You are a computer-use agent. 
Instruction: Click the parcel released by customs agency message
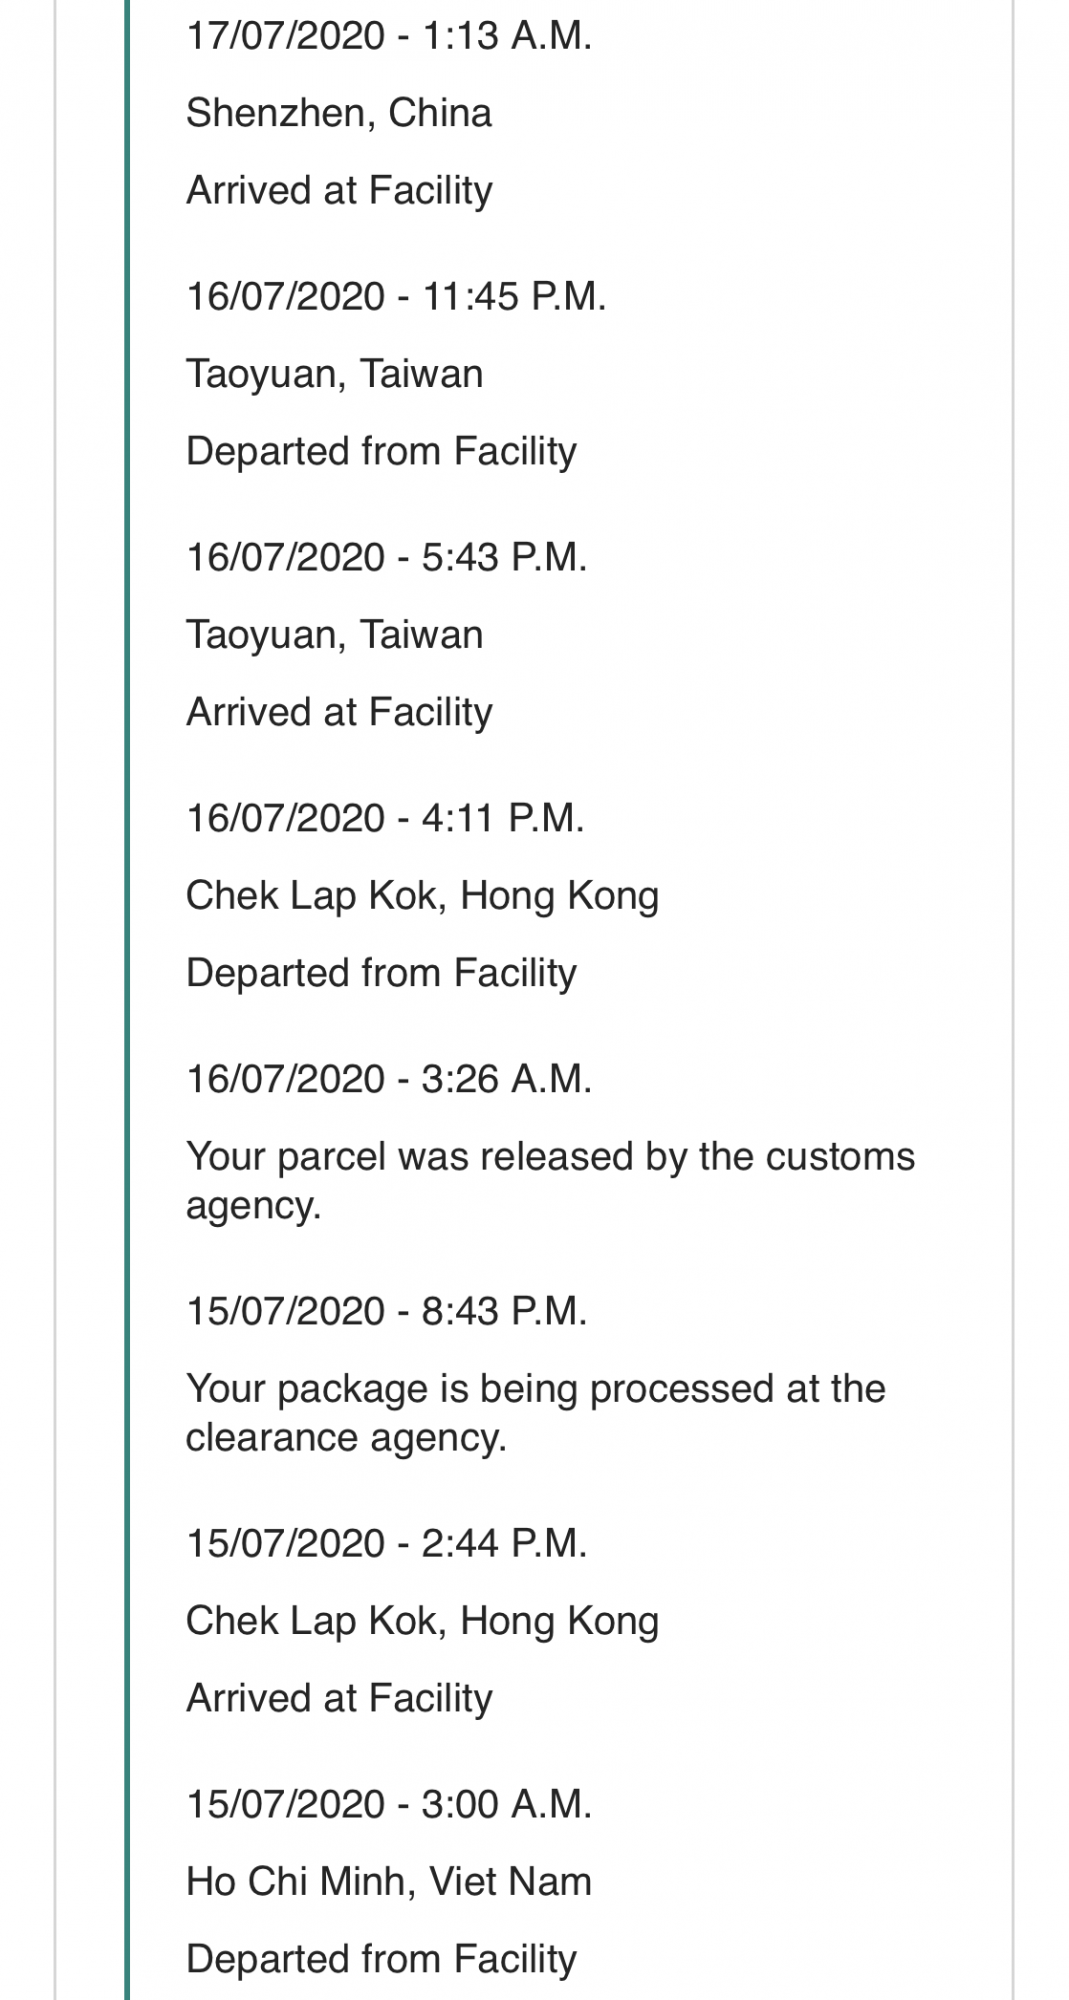[x=550, y=1181]
